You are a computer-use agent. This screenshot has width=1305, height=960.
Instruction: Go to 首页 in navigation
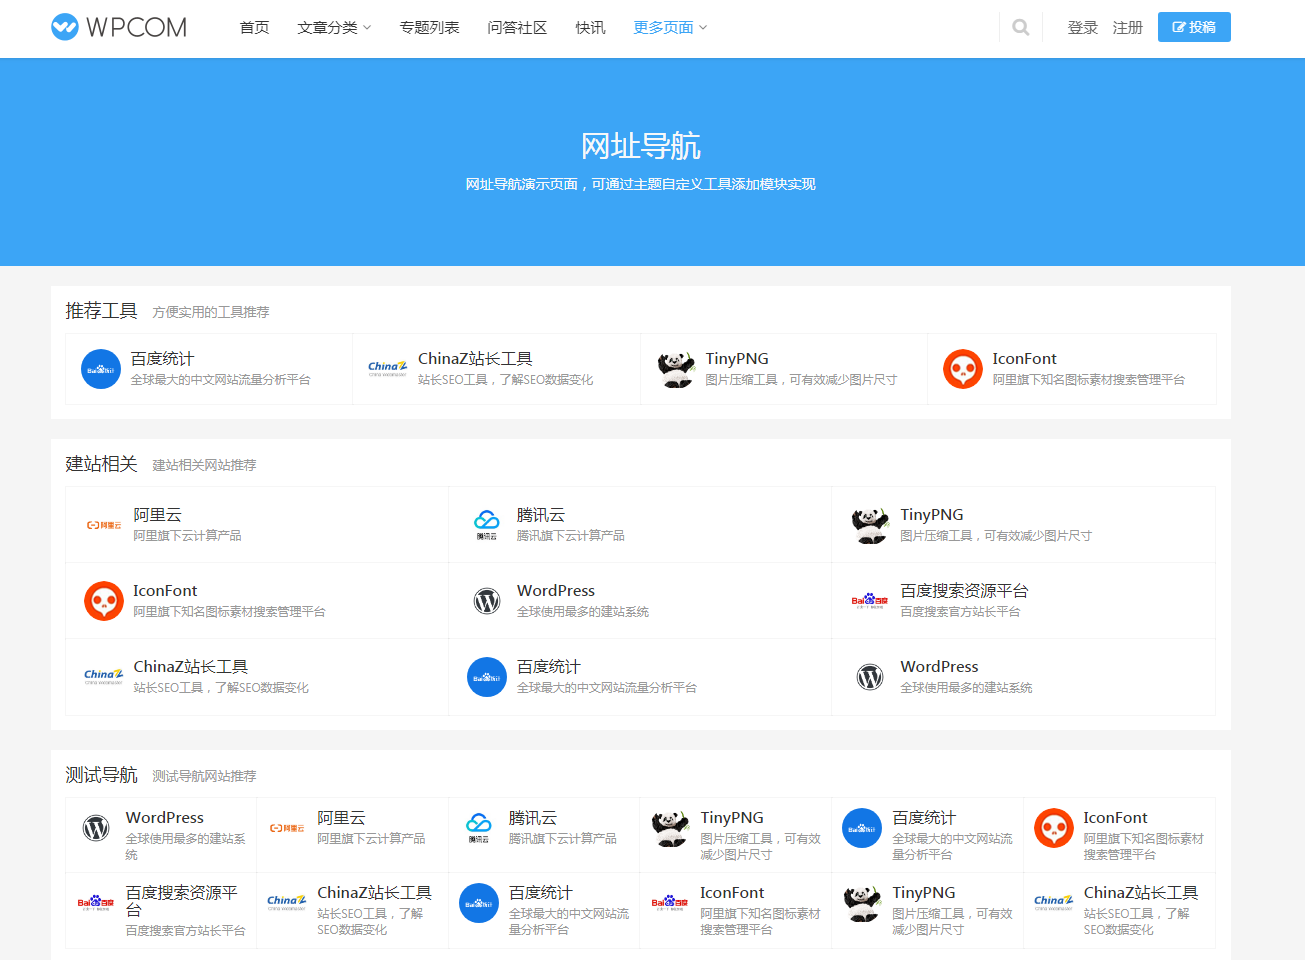[x=254, y=28]
